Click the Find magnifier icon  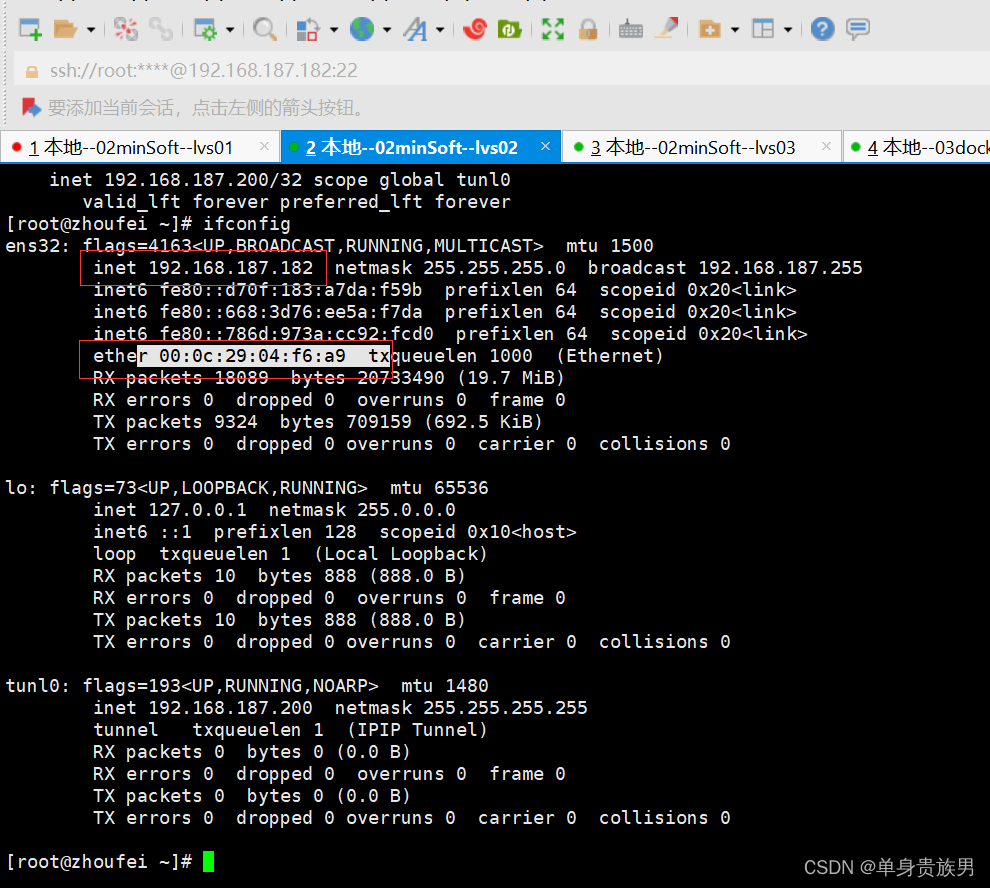[x=264, y=29]
